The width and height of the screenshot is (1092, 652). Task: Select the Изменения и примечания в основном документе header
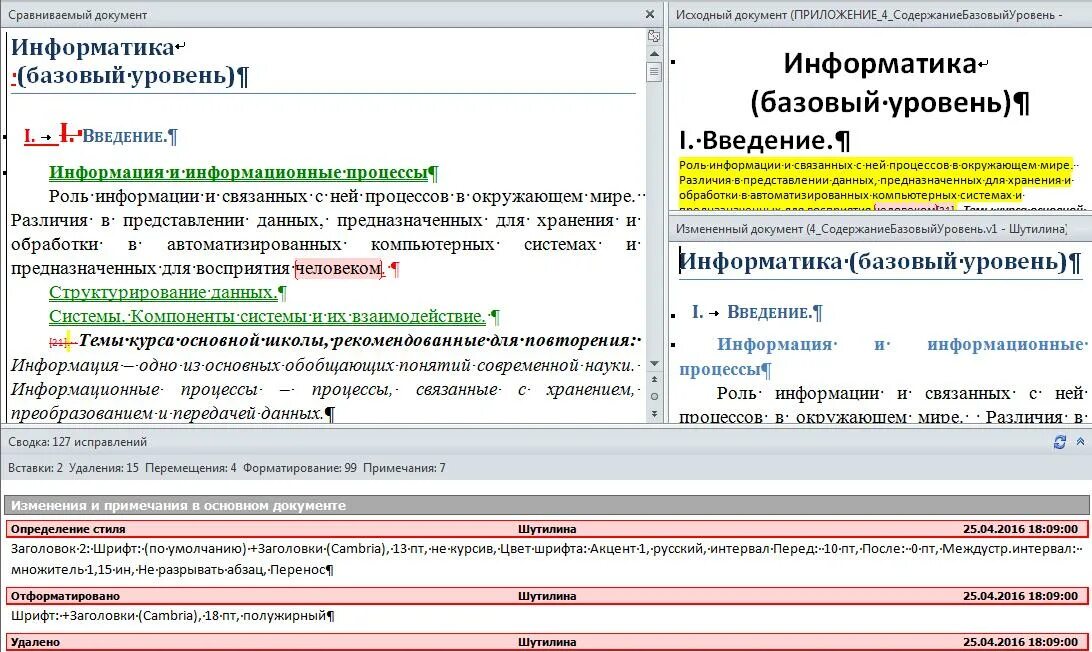tap(546, 505)
